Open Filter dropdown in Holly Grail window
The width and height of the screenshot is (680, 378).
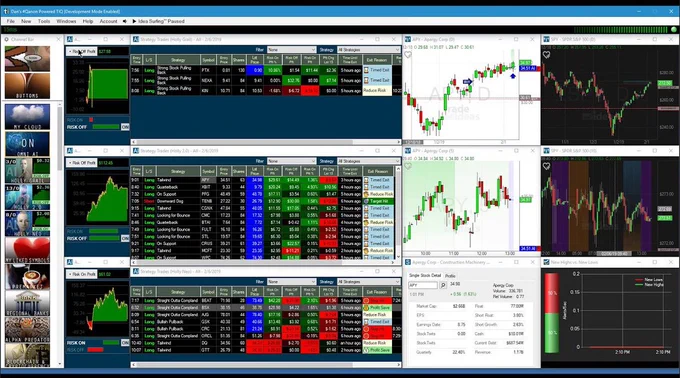[x=291, y=50]
